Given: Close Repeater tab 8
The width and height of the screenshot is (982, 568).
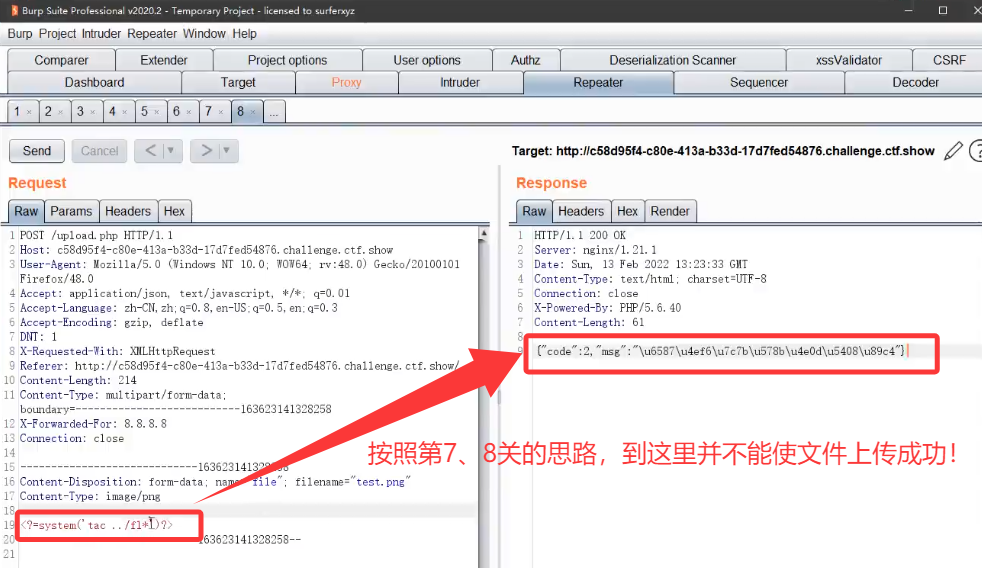Looking at the screenshot, I should 253,112.
